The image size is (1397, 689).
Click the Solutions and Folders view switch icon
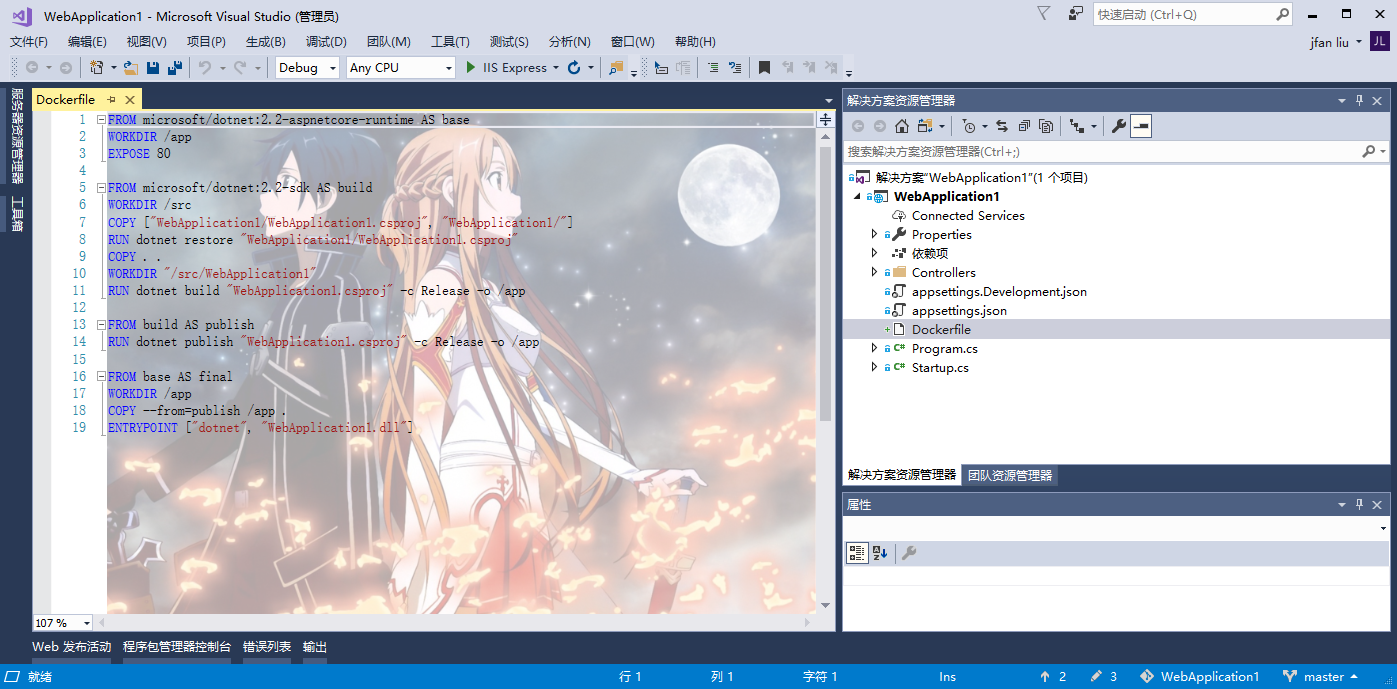click(x=924, y=126)
